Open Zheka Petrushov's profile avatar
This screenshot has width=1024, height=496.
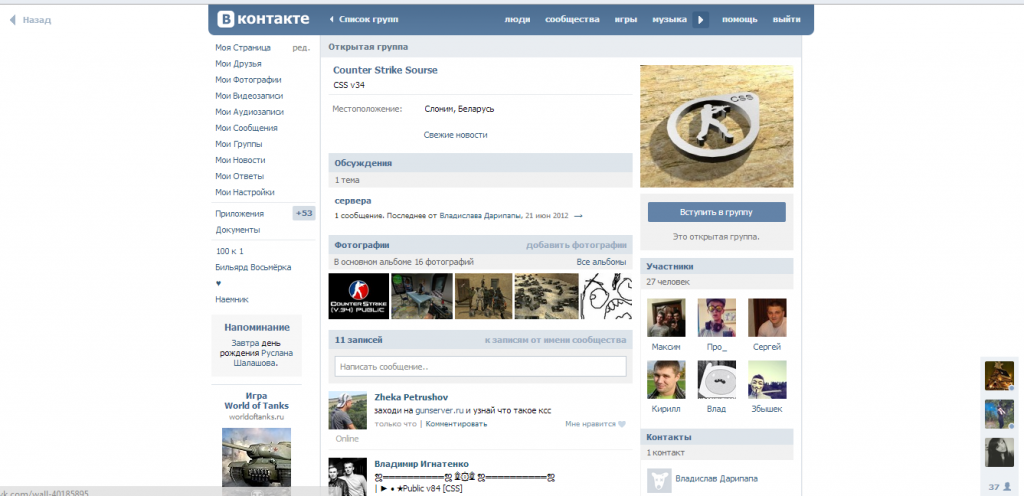coord(347,411)
